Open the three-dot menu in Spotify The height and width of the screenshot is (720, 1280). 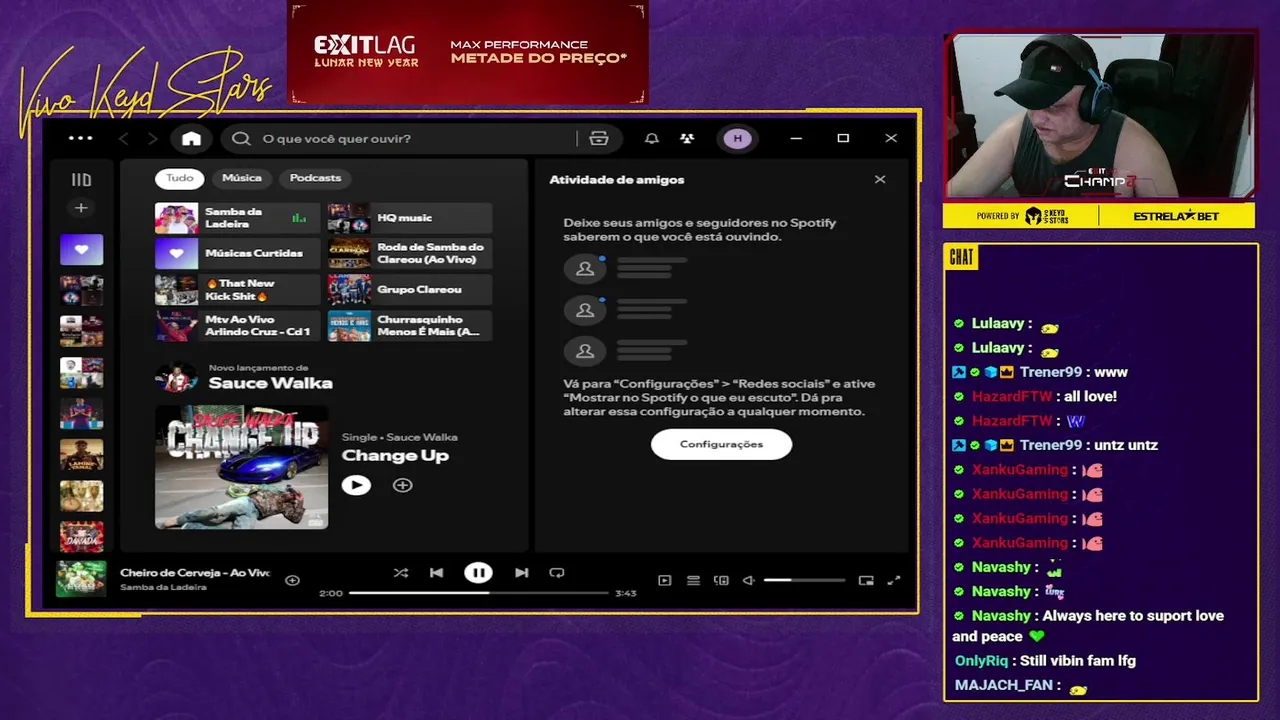(x=81, y=138)
